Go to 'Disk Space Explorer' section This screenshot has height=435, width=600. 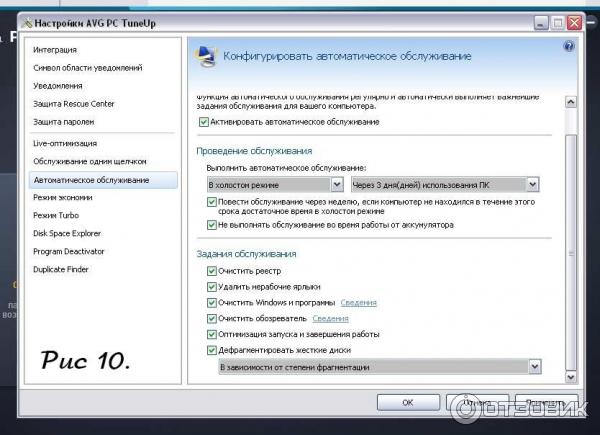point(67,233)
